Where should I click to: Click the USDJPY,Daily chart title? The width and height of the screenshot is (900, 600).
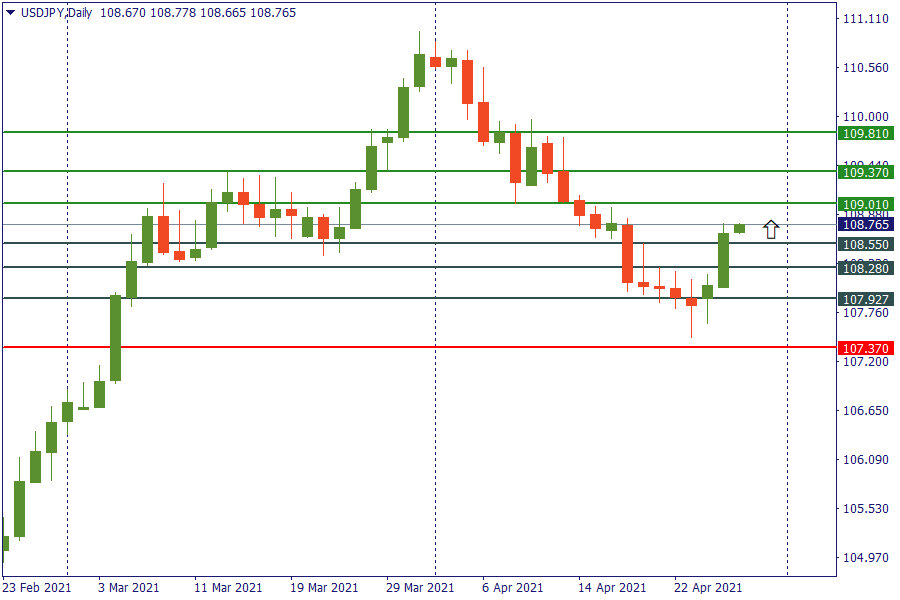coord(56,13)
